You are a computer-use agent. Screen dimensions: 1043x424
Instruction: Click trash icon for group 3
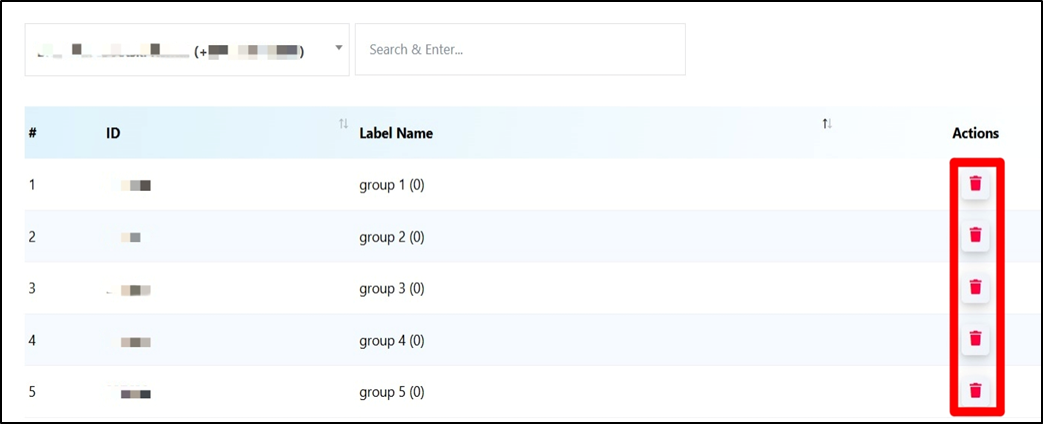click(975, 288)
